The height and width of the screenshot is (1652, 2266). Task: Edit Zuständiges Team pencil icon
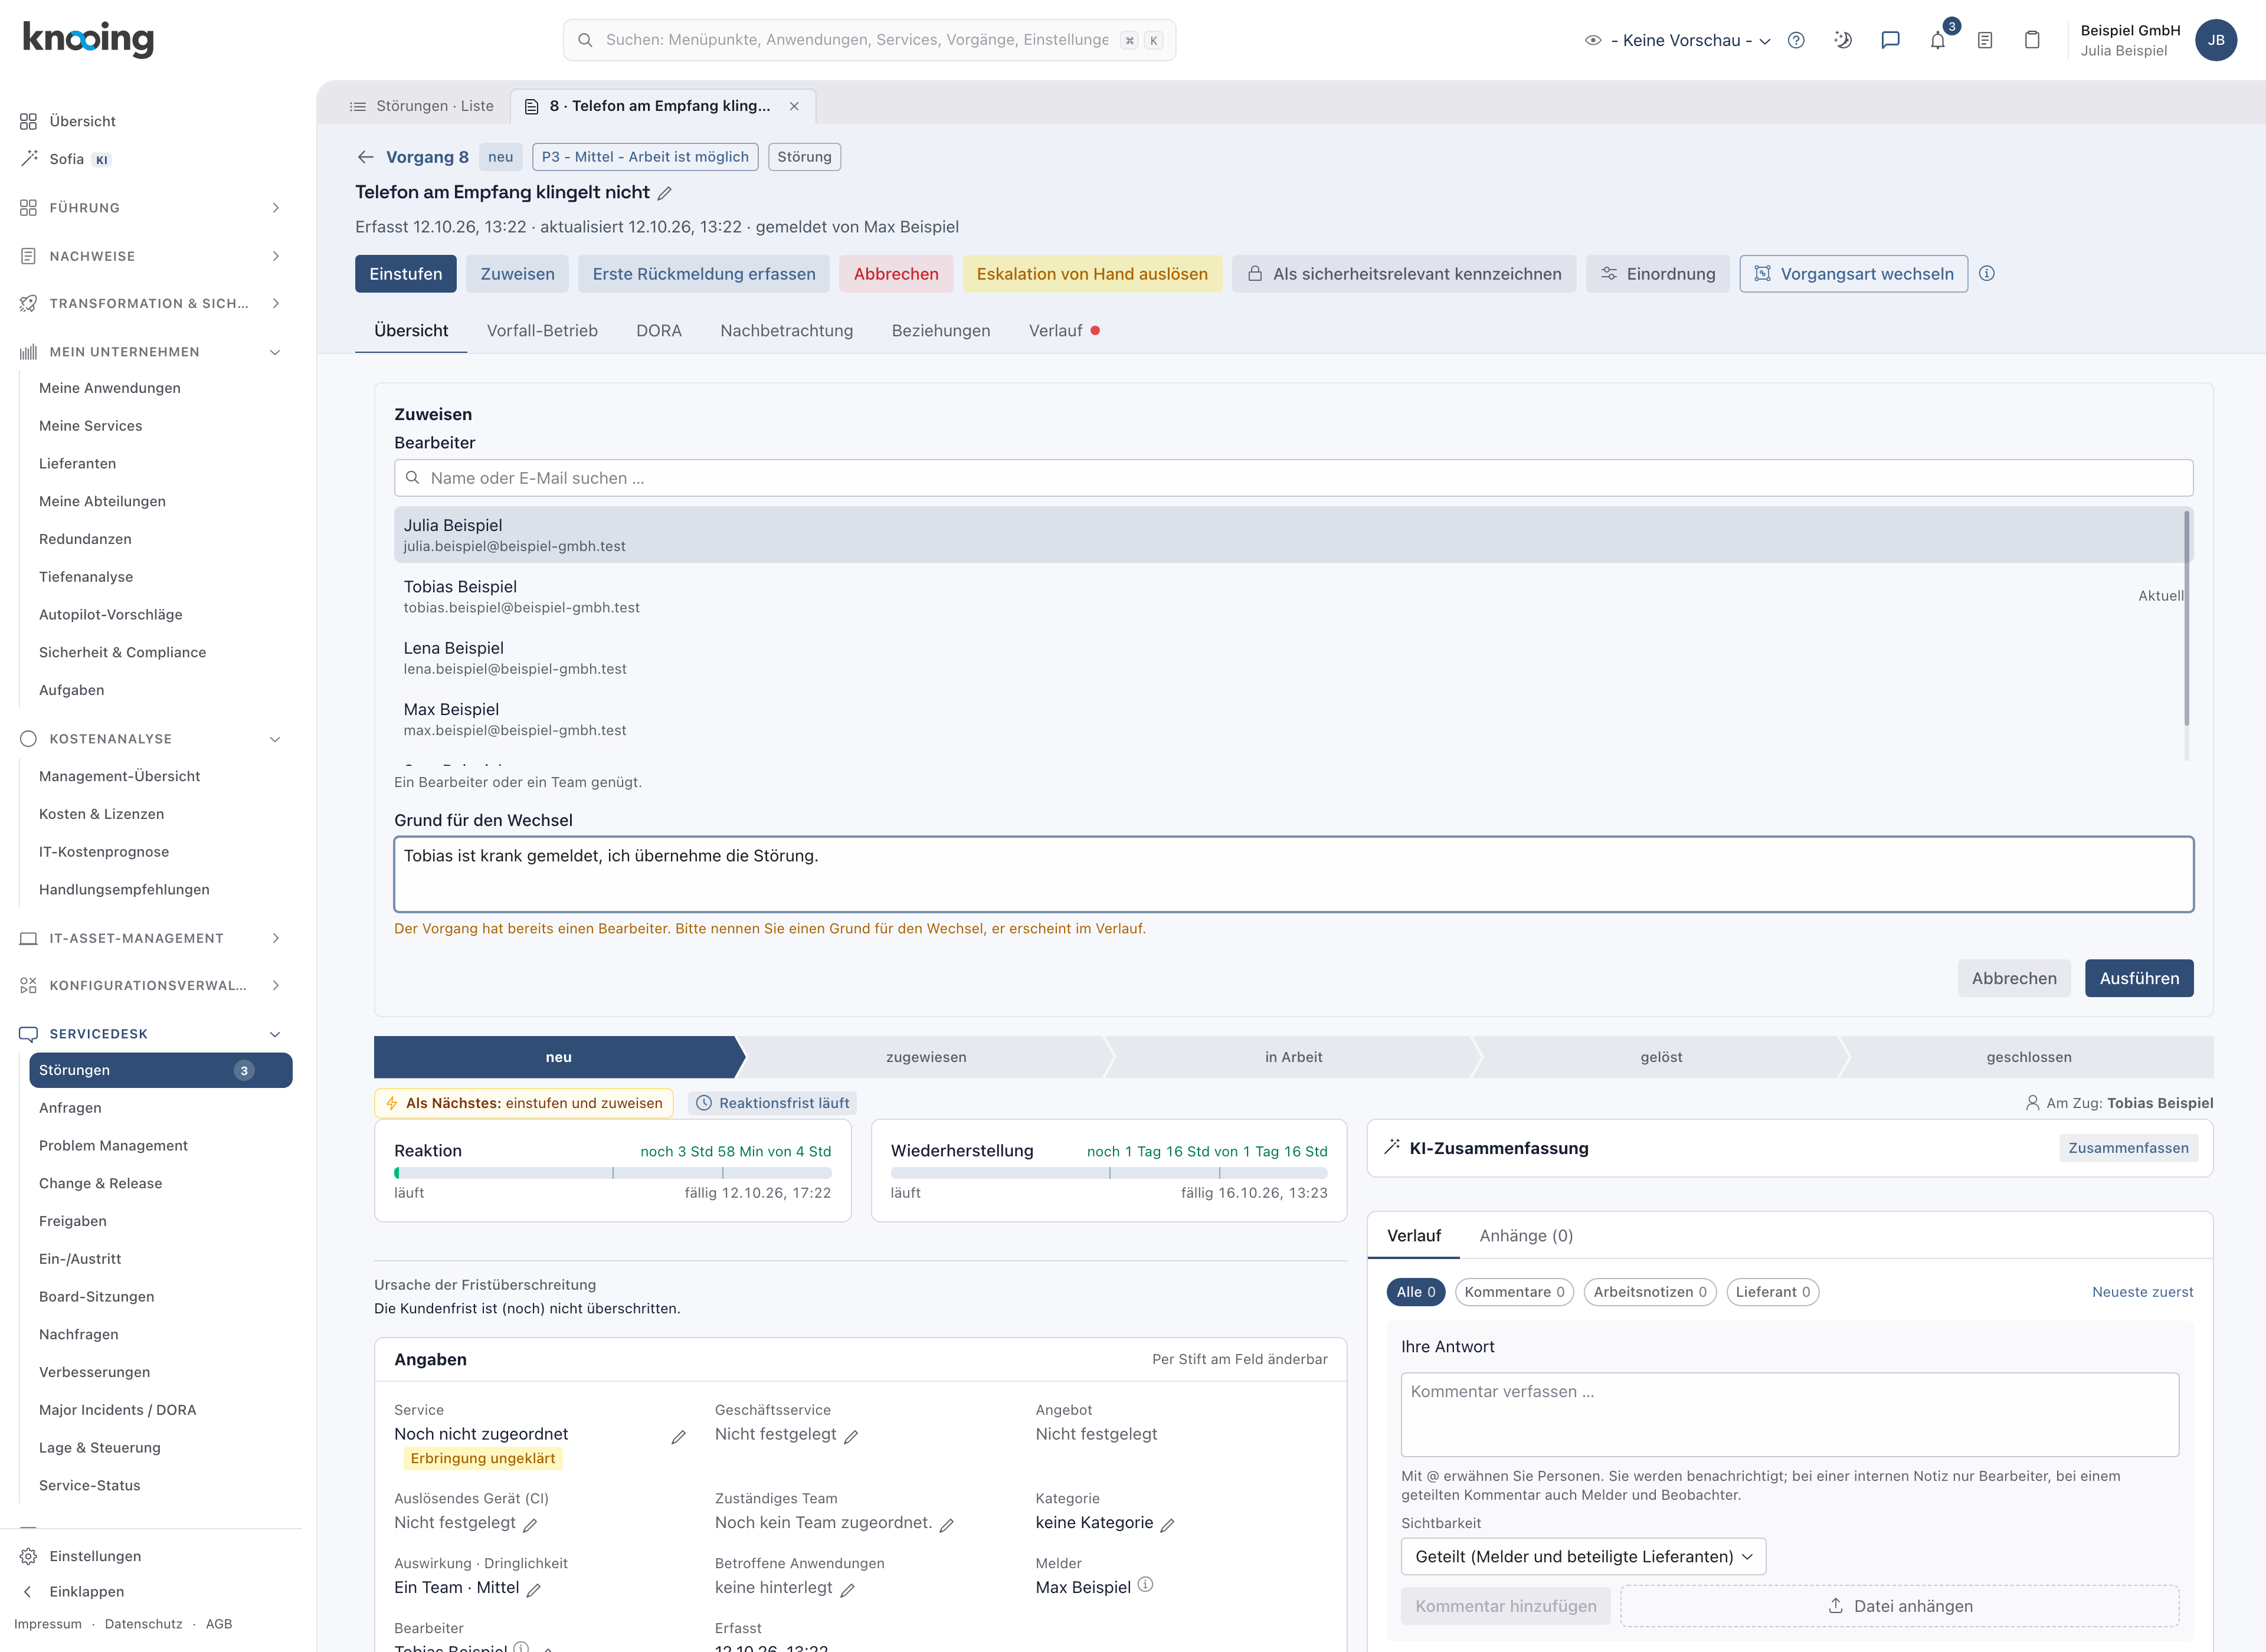pyautogui.click(x=946, y=1525)
